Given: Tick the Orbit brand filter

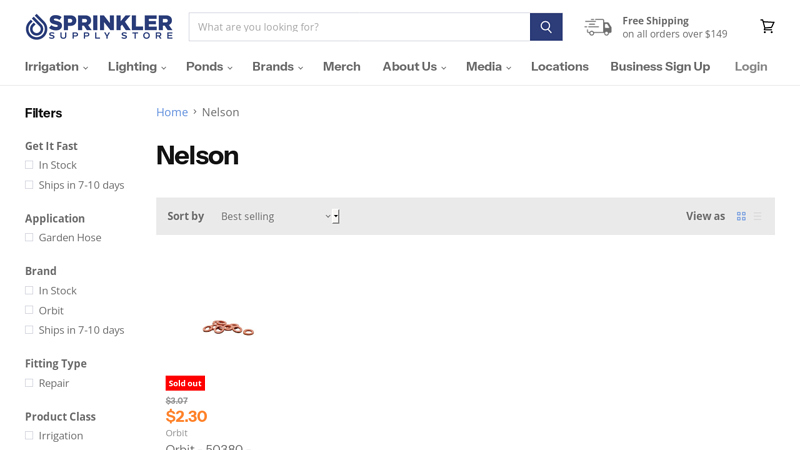Looking at the screenshot, I should pyautogui.click(x=29, y=310).
